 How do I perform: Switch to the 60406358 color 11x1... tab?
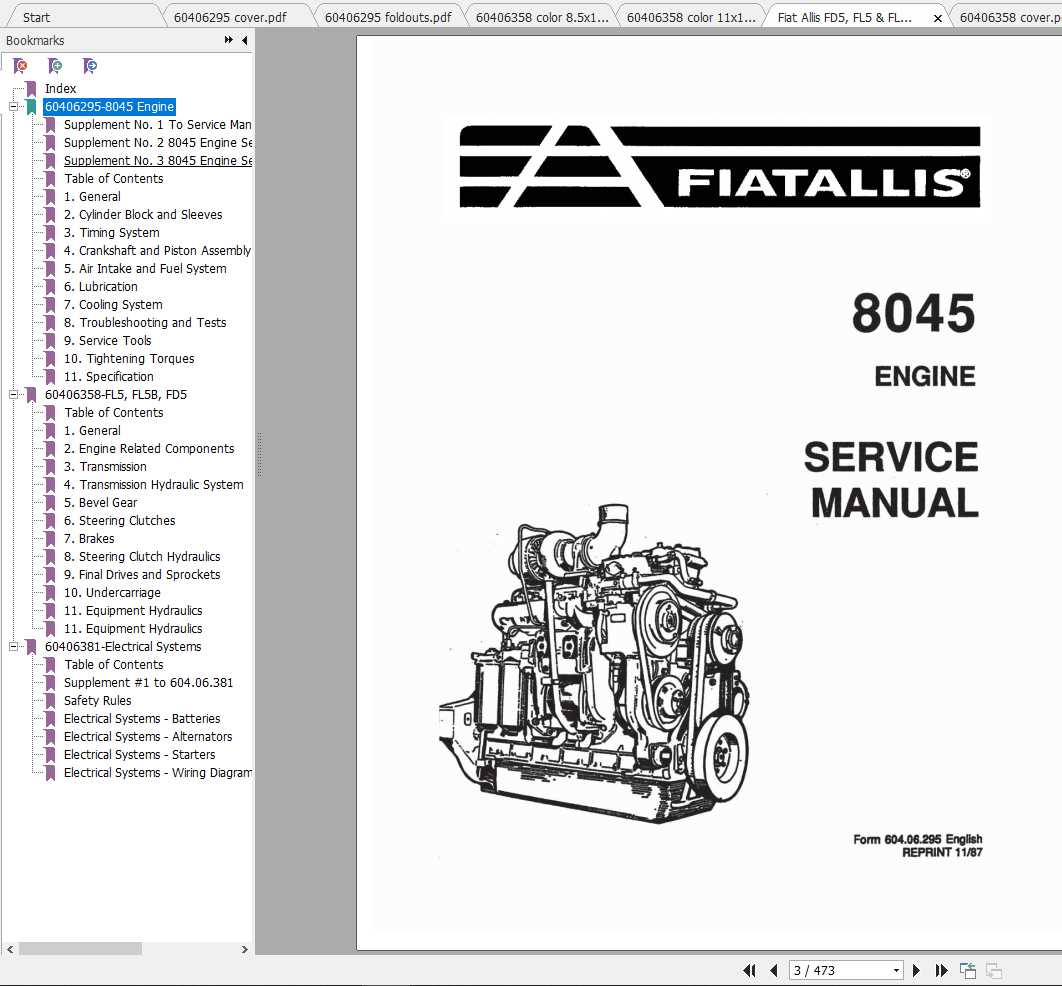coord(691,17)
